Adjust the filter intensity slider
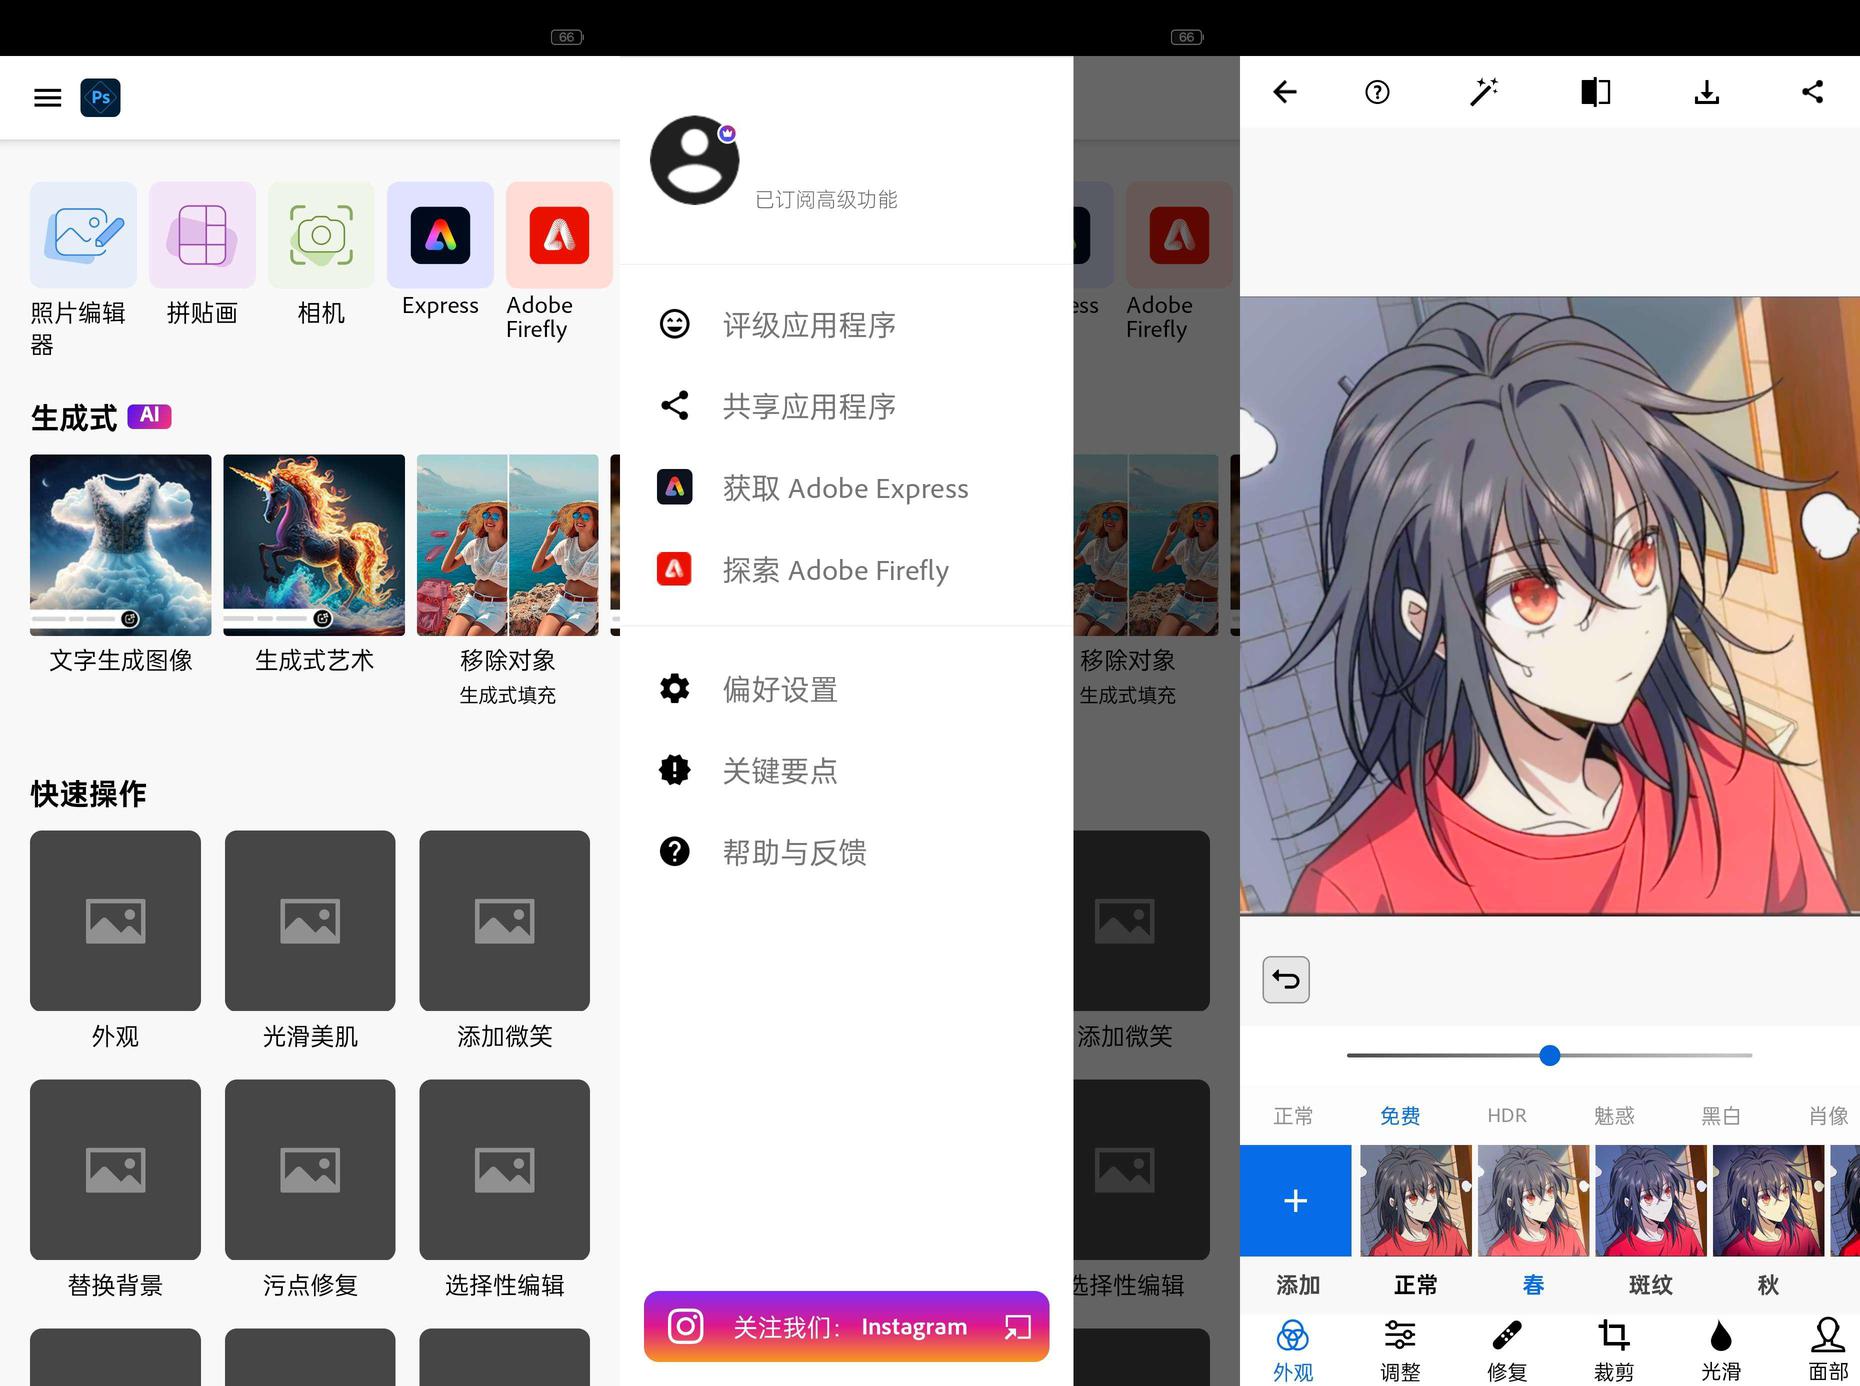This screenshot has height=1386, width=1860. click(x=1549, y=1055)
